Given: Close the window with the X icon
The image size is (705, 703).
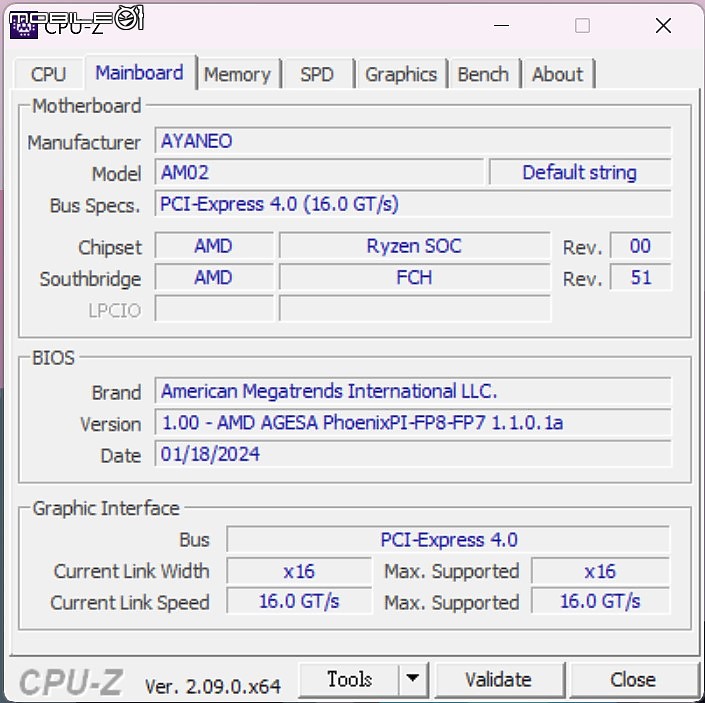Looking at the screenshot, I should 663,26.
